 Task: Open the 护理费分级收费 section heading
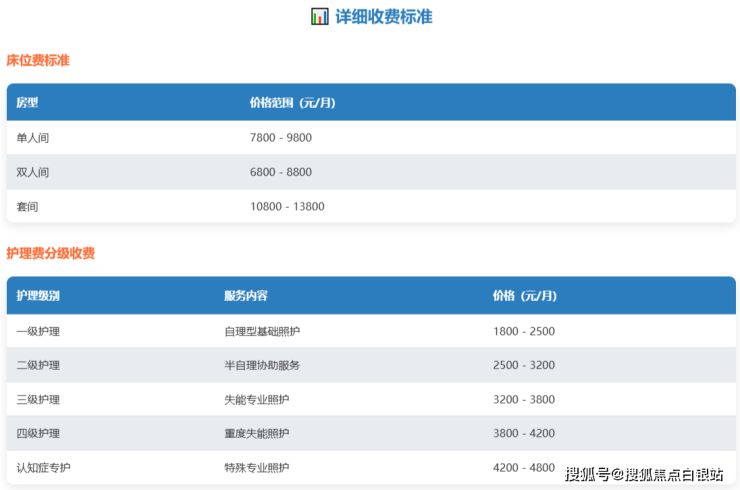point(51,253)
